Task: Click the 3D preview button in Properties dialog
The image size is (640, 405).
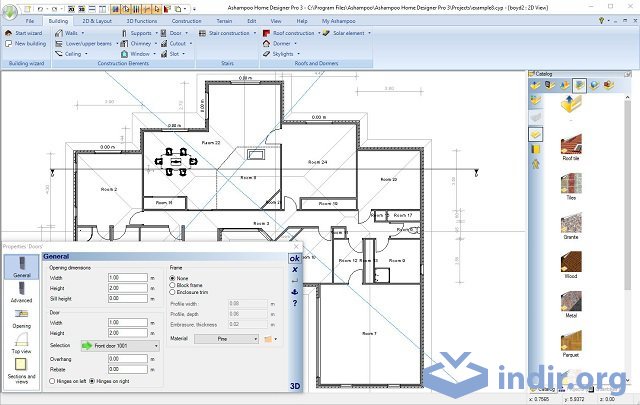Action: [x=295, y=386]
